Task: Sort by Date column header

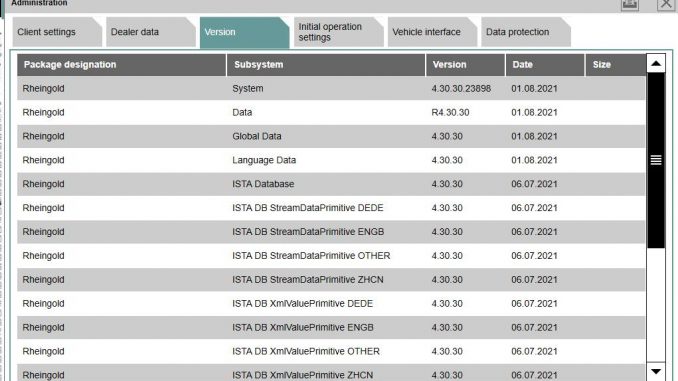Action: tap(545, 65)
